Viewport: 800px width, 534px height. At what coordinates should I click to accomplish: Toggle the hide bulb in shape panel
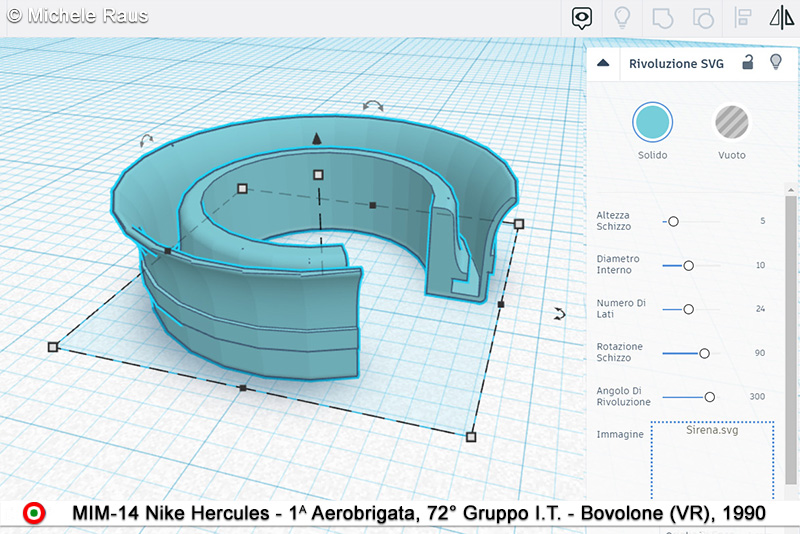(776, 62)
